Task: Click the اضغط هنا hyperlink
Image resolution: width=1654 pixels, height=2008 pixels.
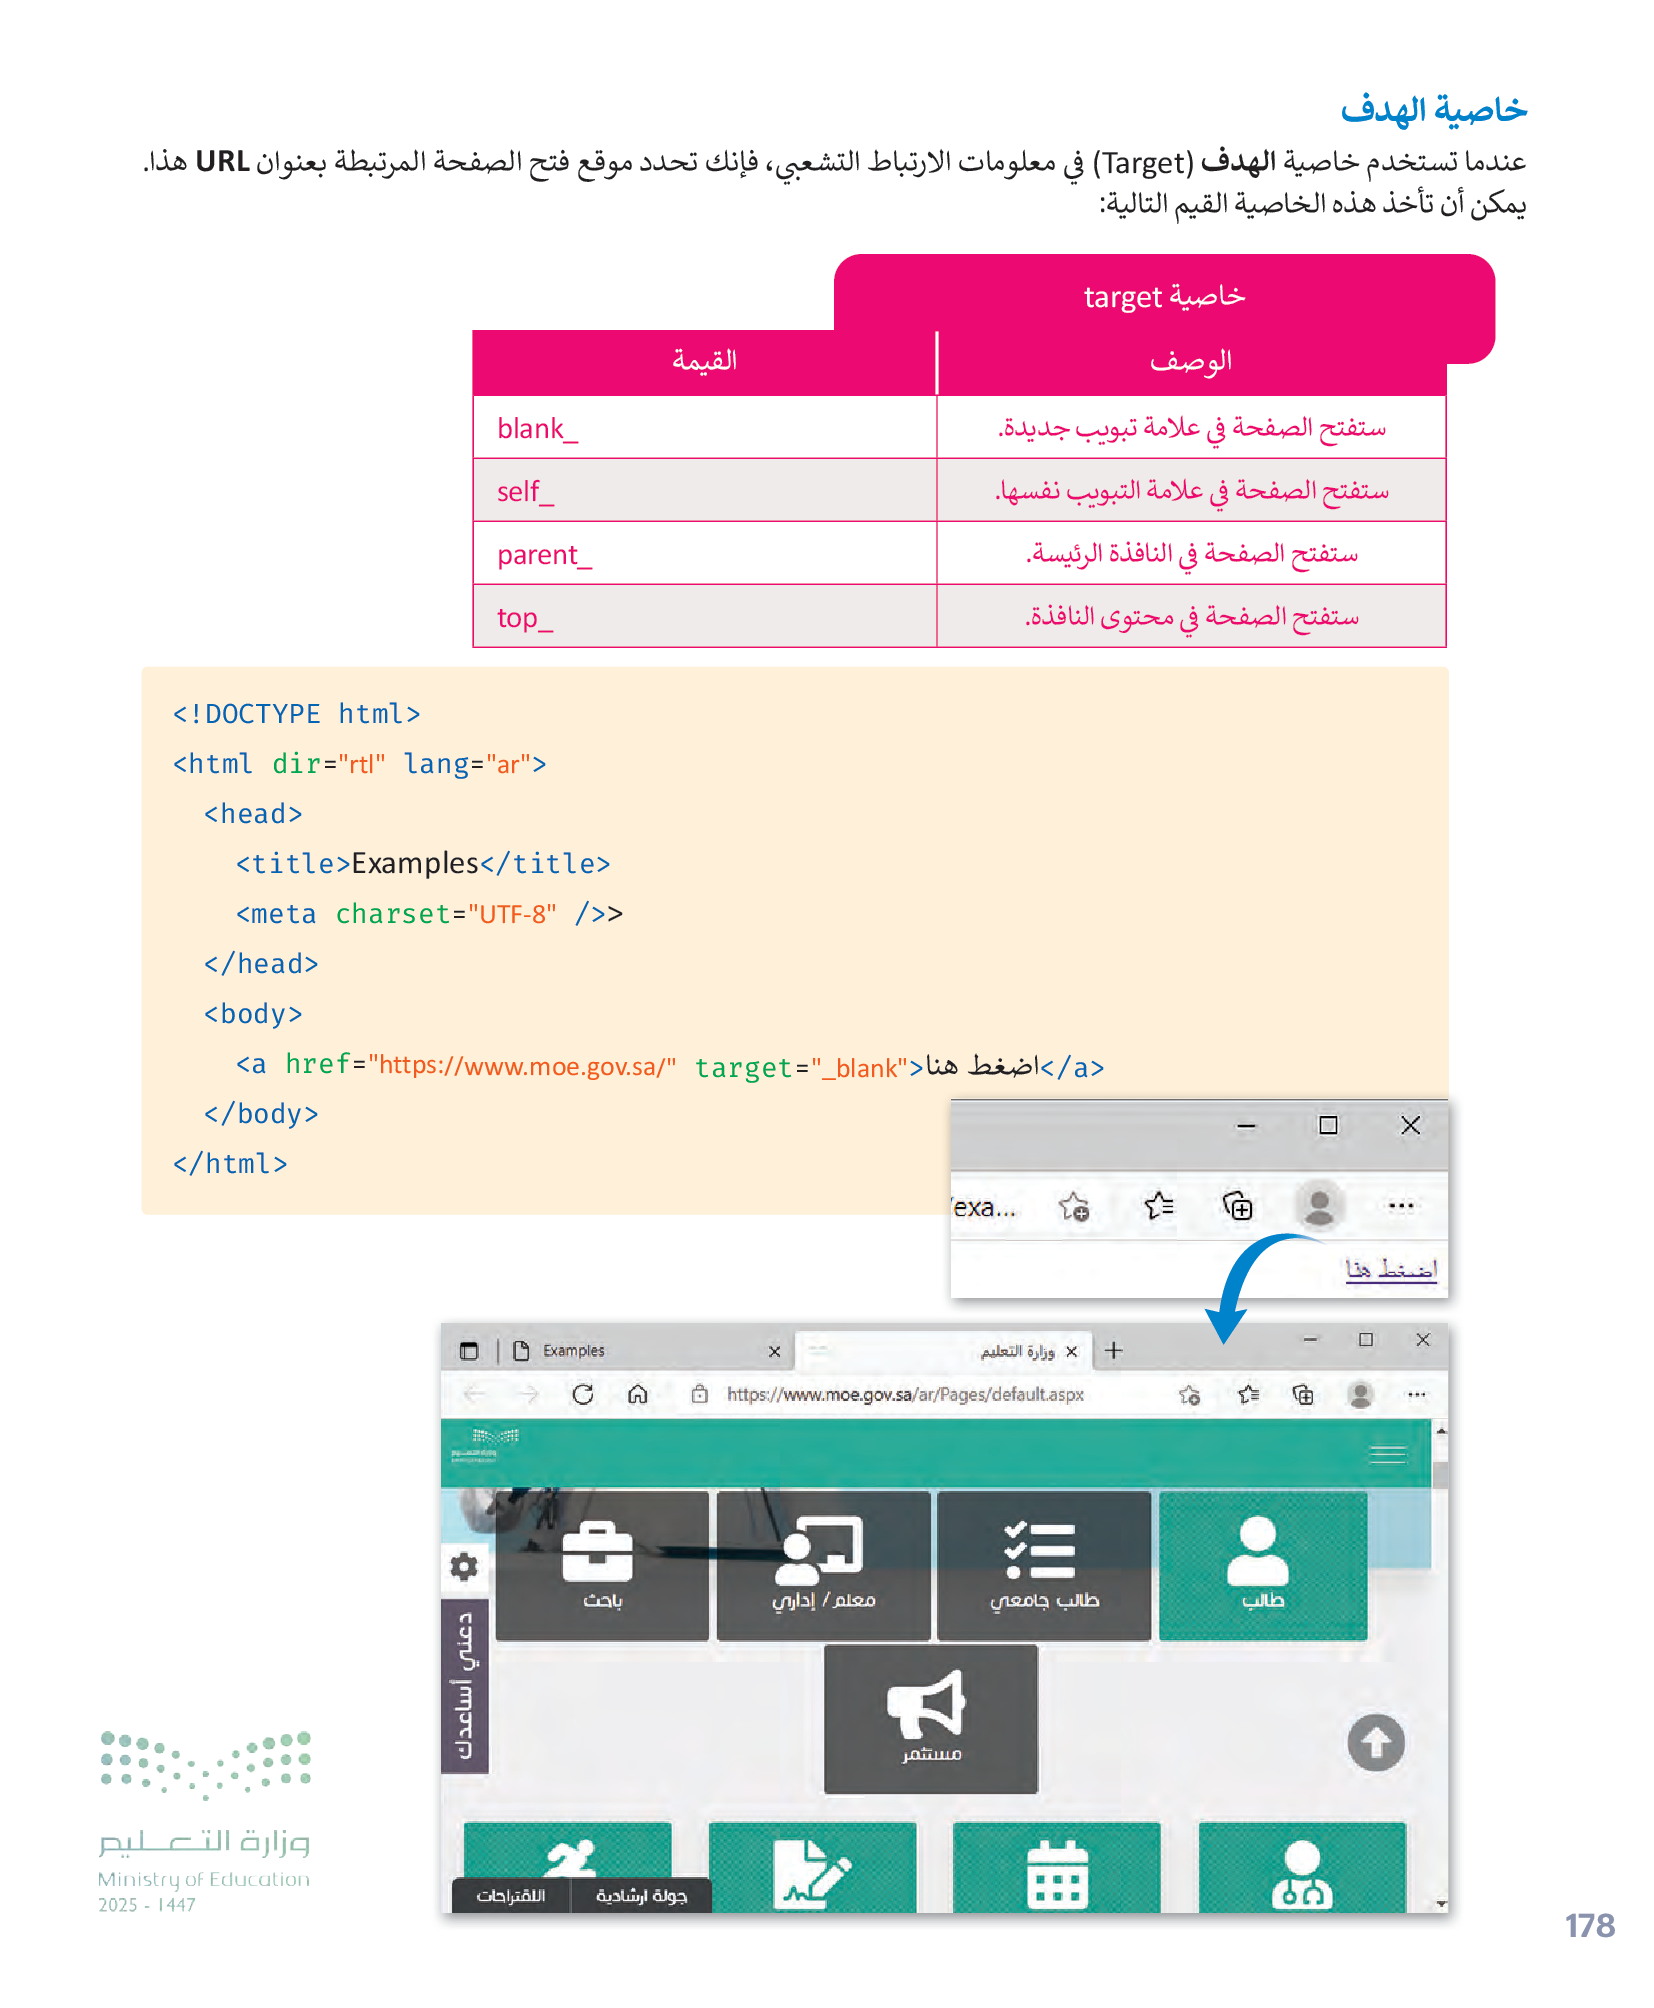Action: click(1390, 1269)
